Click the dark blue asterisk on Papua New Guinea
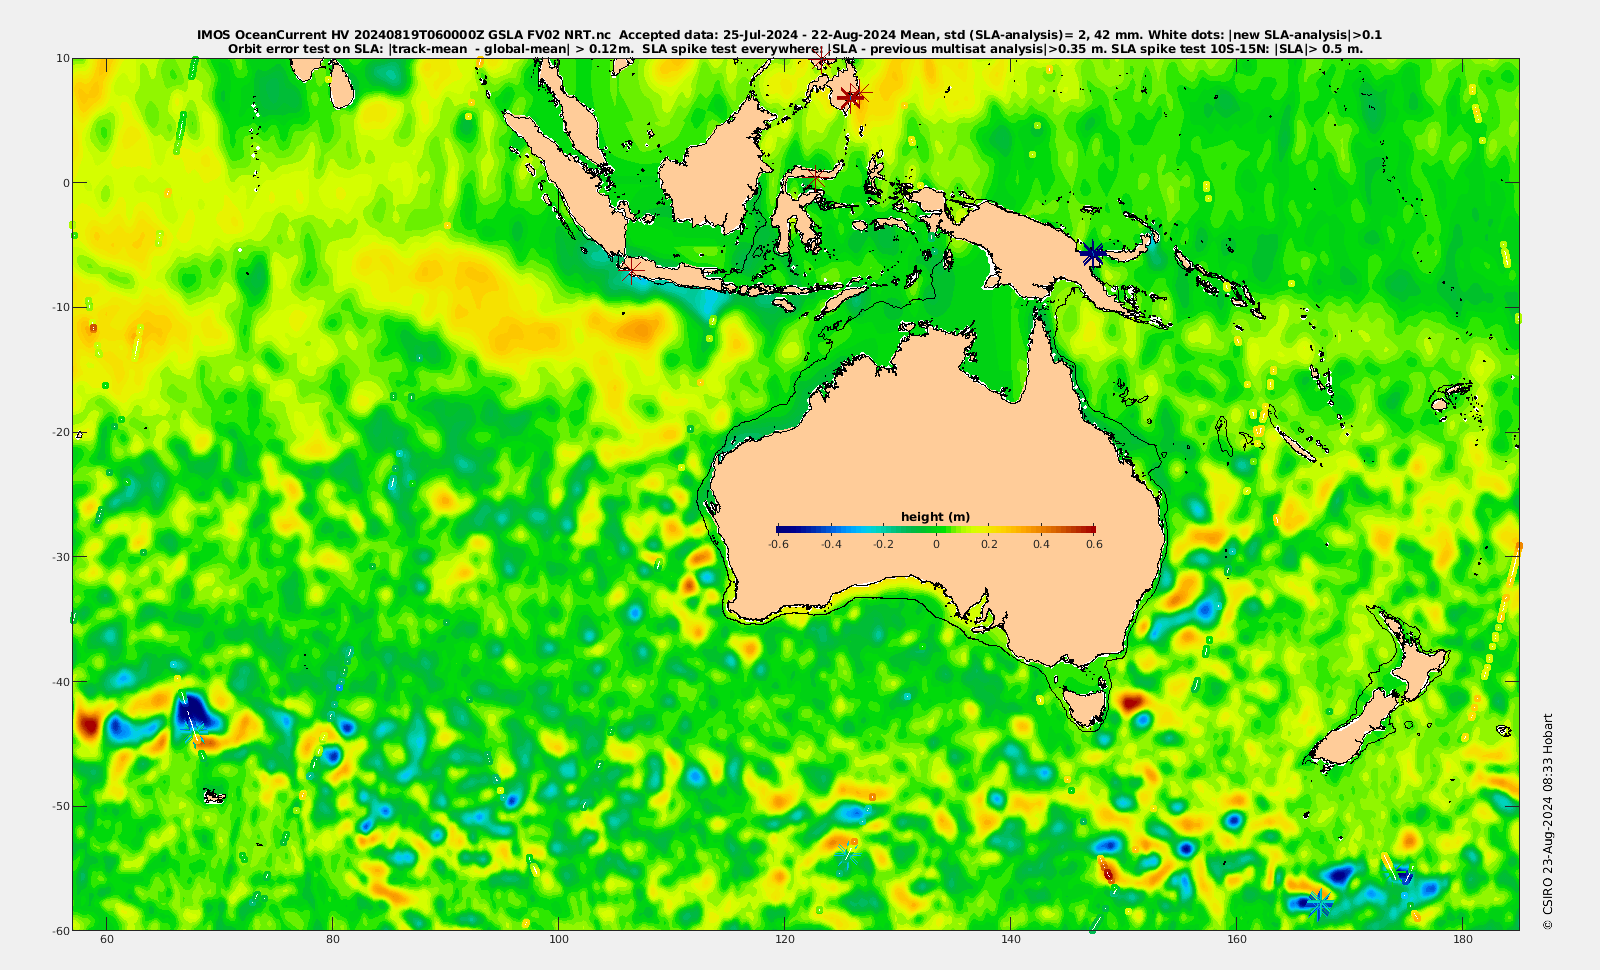Viewport: 1600px width, 970px height. click(x=1093, y=254)
